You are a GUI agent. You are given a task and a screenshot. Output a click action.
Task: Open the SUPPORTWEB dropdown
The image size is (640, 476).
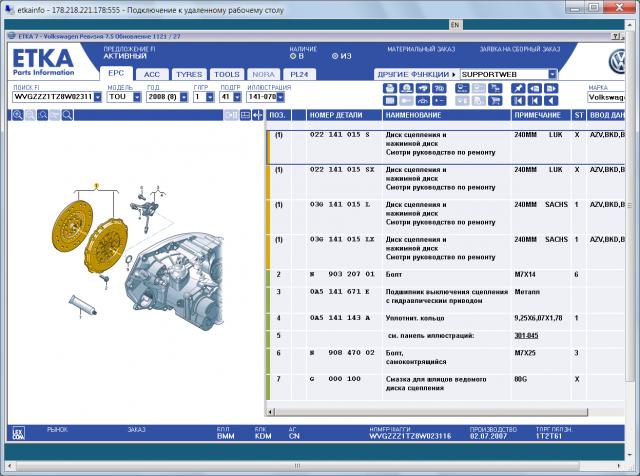552,74
